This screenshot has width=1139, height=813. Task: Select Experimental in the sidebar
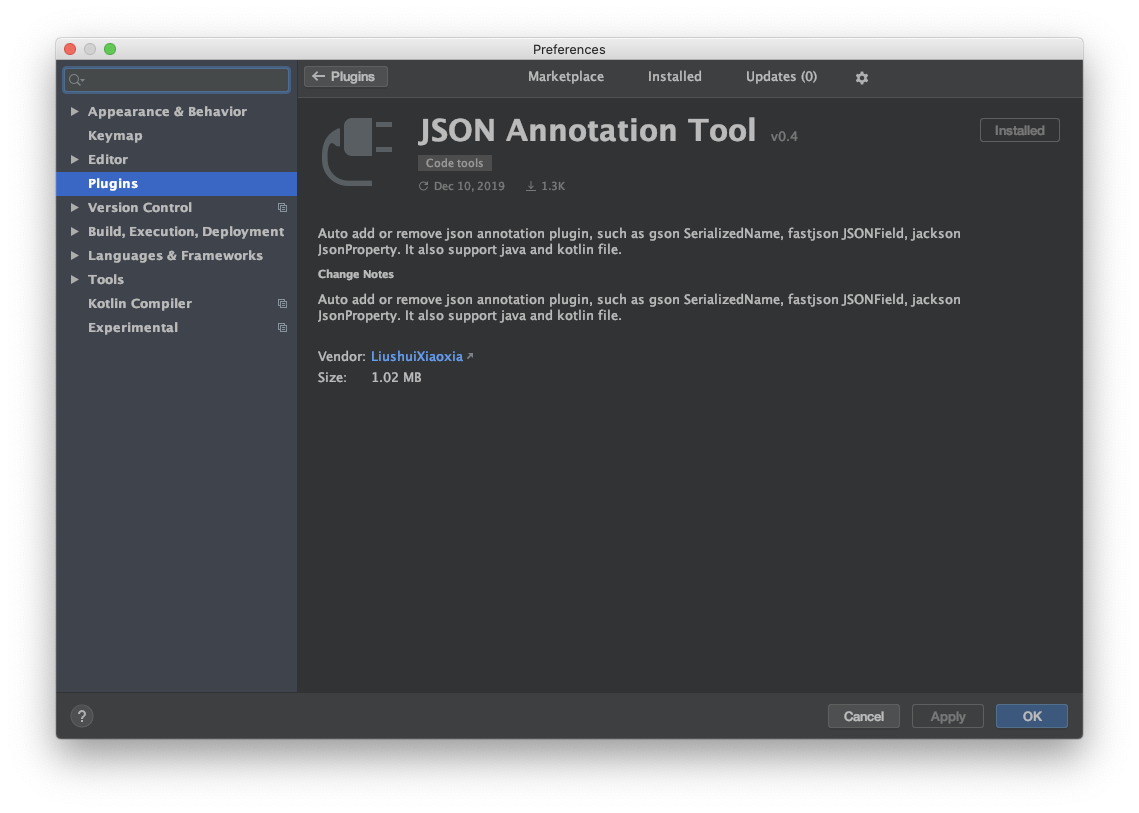click(x=133, y=327)
